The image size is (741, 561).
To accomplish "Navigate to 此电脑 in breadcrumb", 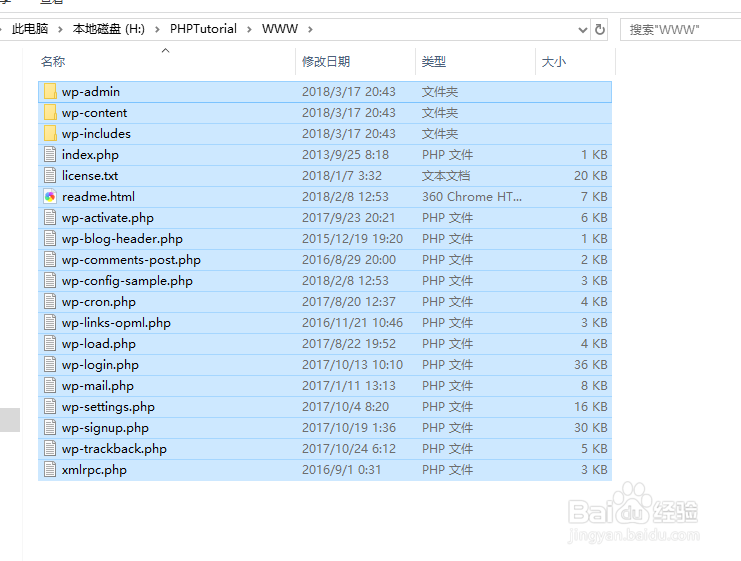I will 30,29.
